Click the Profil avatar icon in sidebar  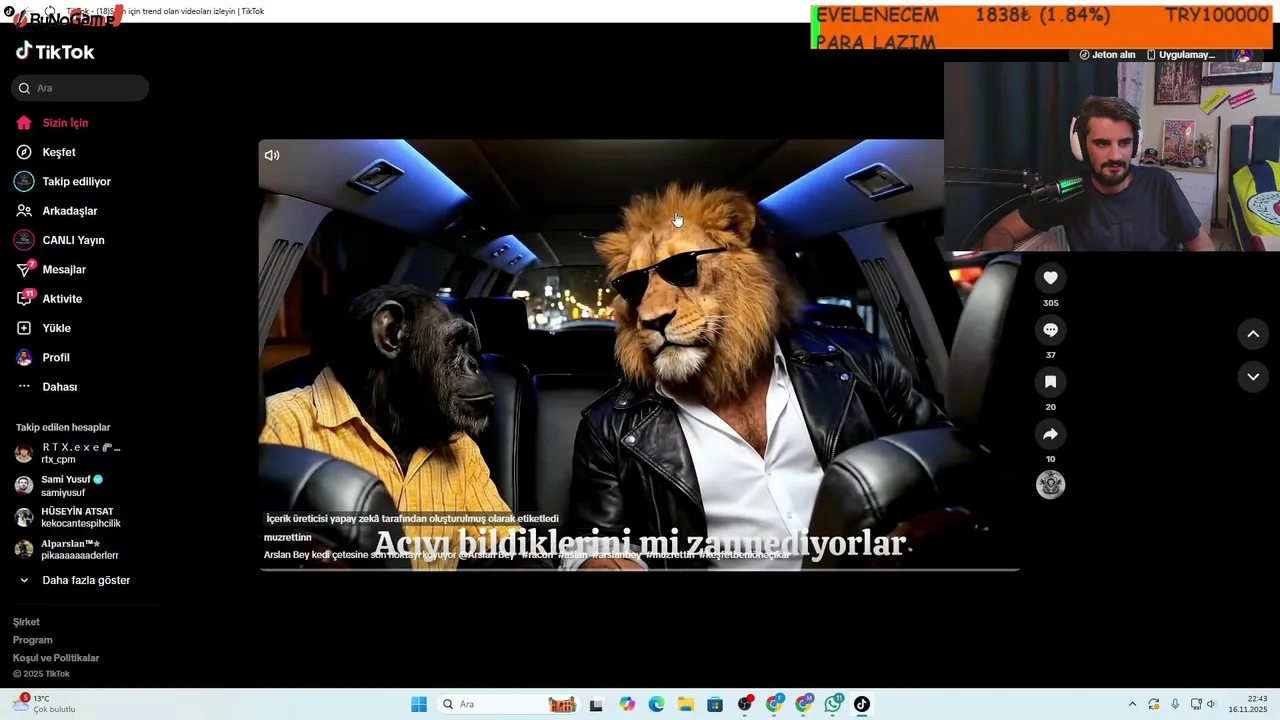24,358
